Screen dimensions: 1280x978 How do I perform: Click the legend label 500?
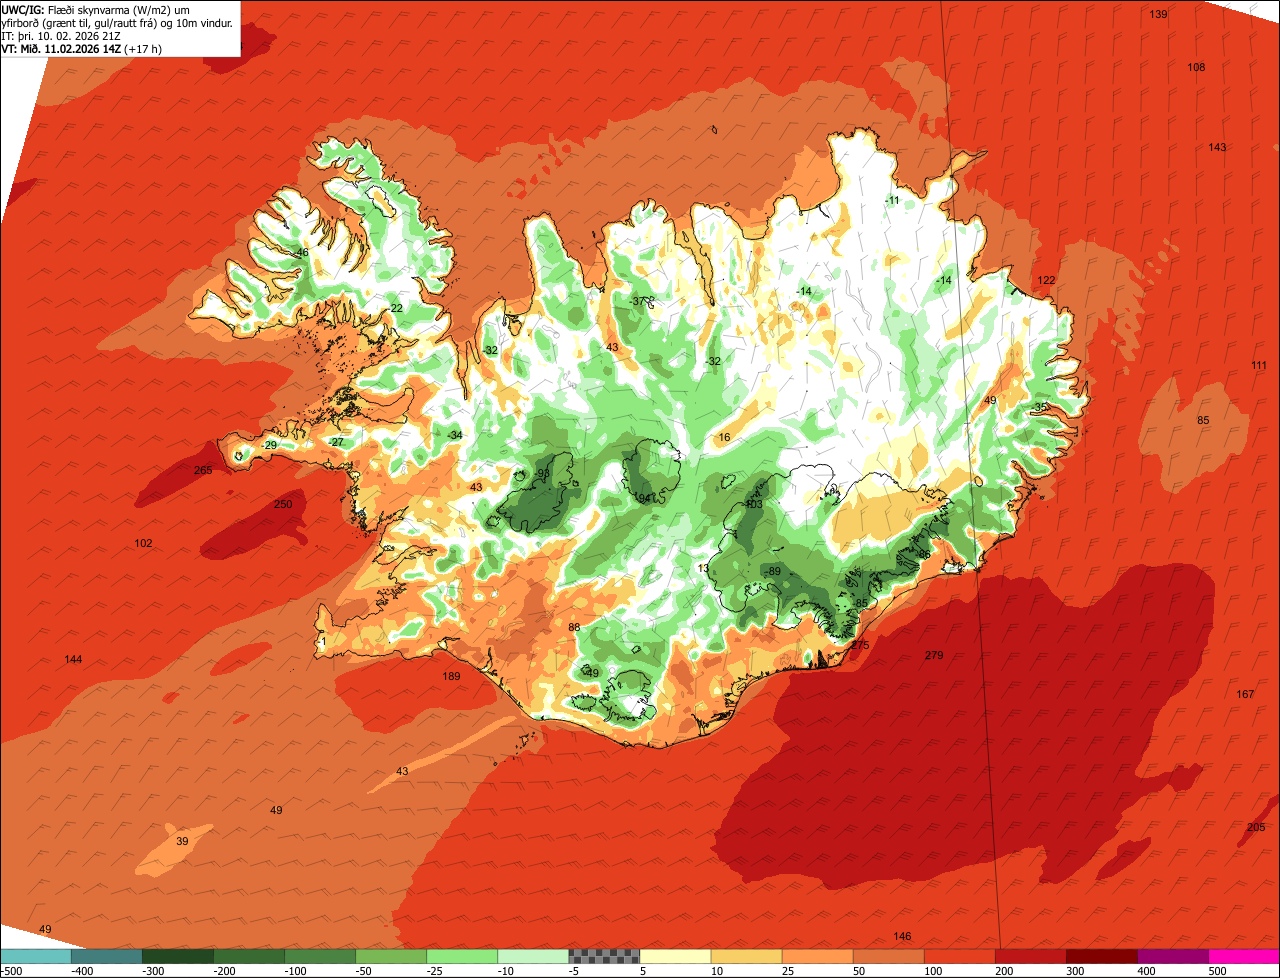click(1217, 971)
